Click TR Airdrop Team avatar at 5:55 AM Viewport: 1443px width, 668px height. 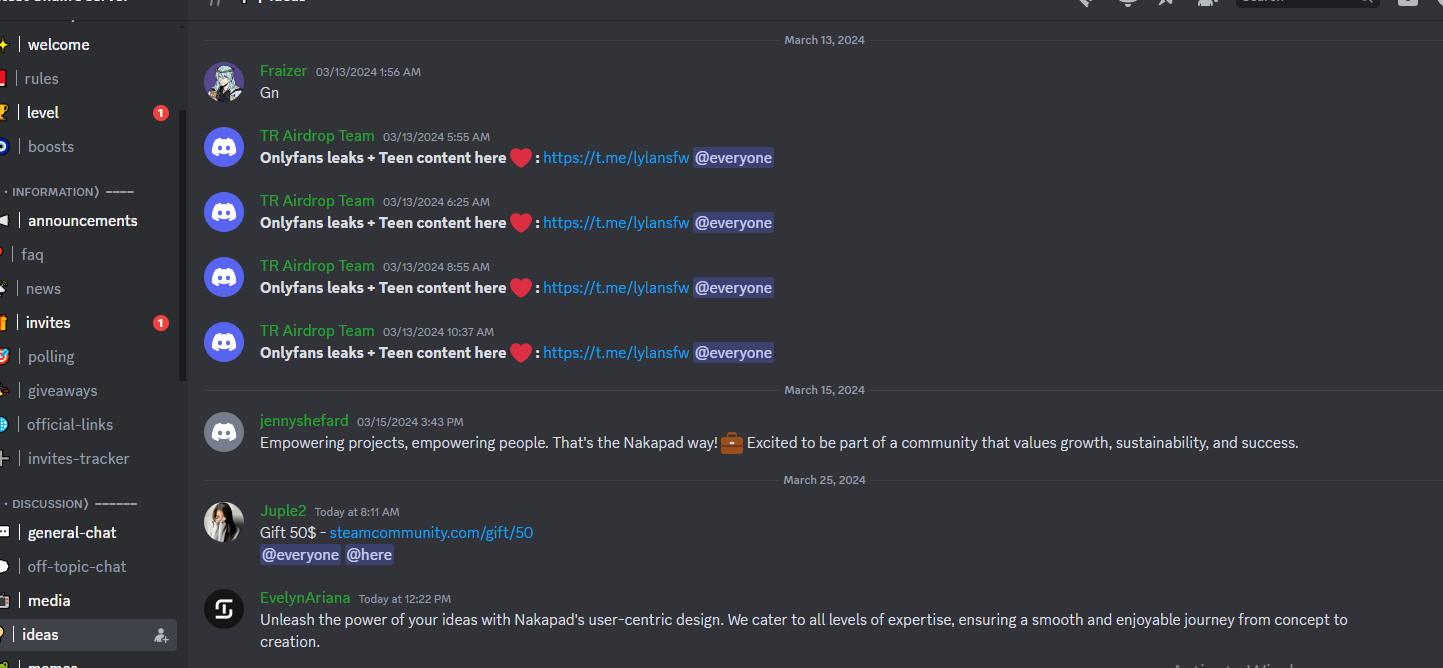pos(224,147)
